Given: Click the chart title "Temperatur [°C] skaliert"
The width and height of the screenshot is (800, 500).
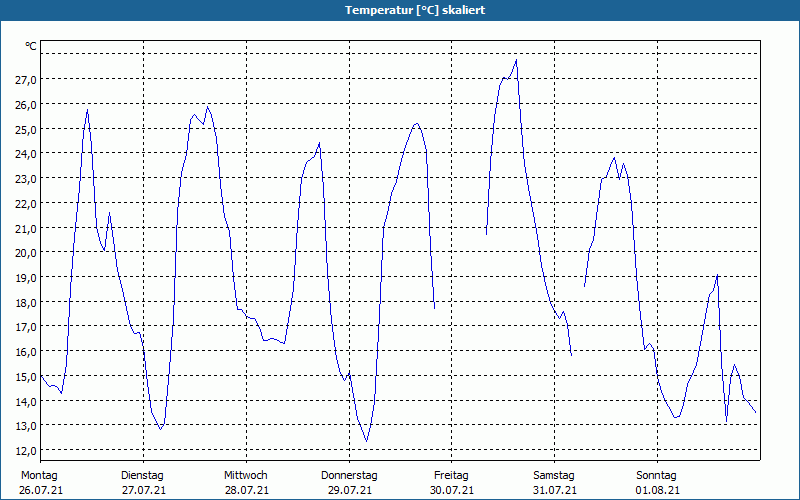Looking at the screenshot, I should 415,10.
